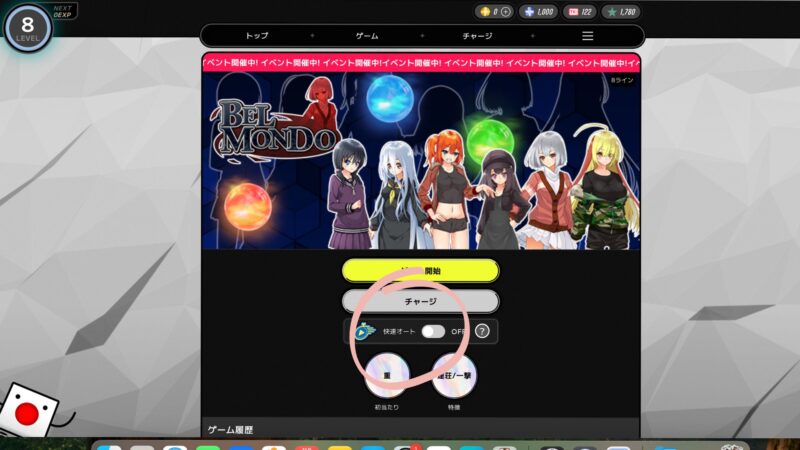Open the hamburger menu in navigation bar
Viewport: 800px width, 450px height.
pos(588,36)
